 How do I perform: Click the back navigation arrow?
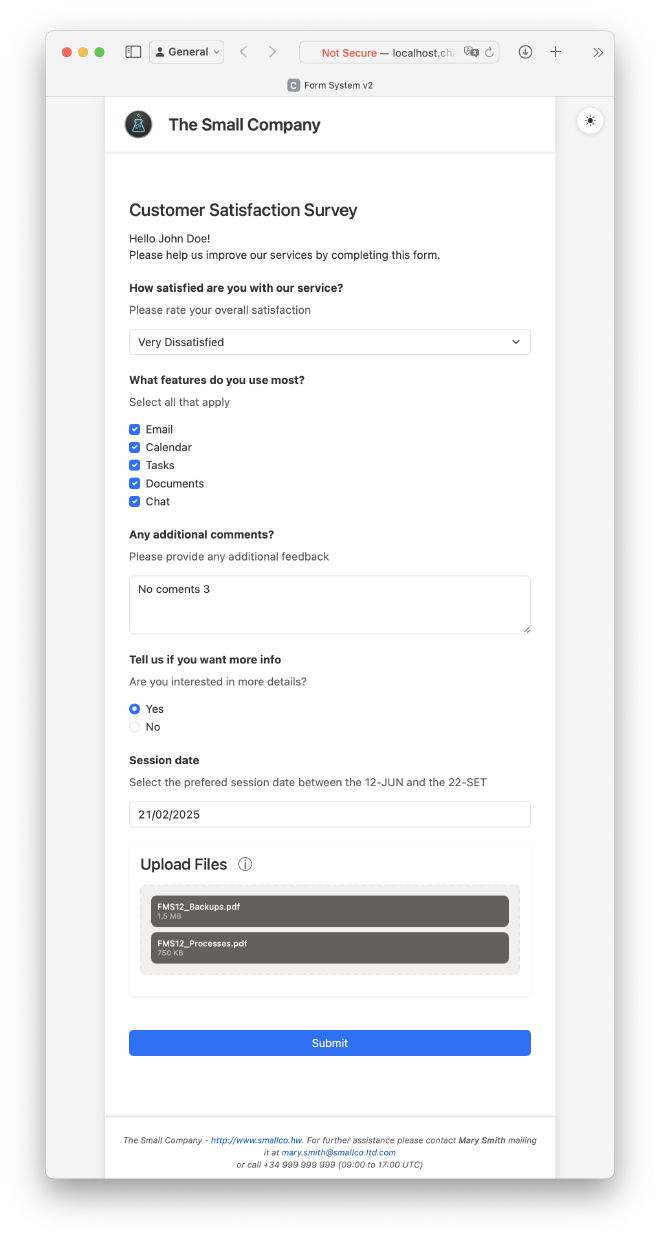(x=244, y=51)
